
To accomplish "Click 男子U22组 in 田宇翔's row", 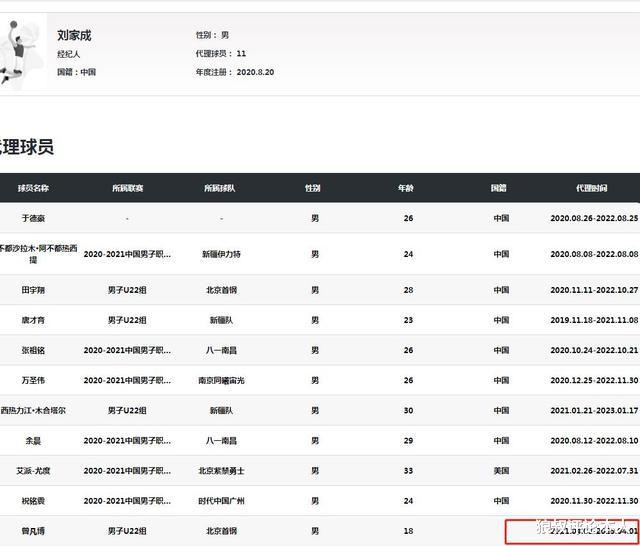I will pyautogui.click(x=127, y=290).
